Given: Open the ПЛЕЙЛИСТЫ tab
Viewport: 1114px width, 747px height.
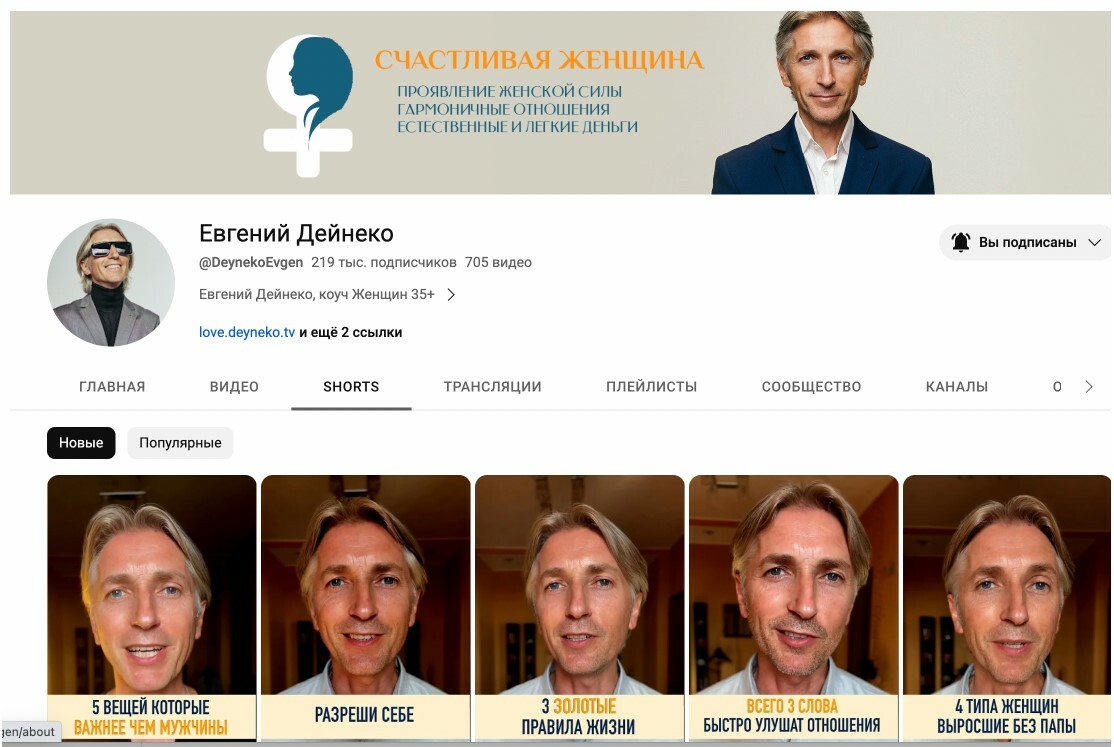Looking at the screenshot, I should click(651, 387).
